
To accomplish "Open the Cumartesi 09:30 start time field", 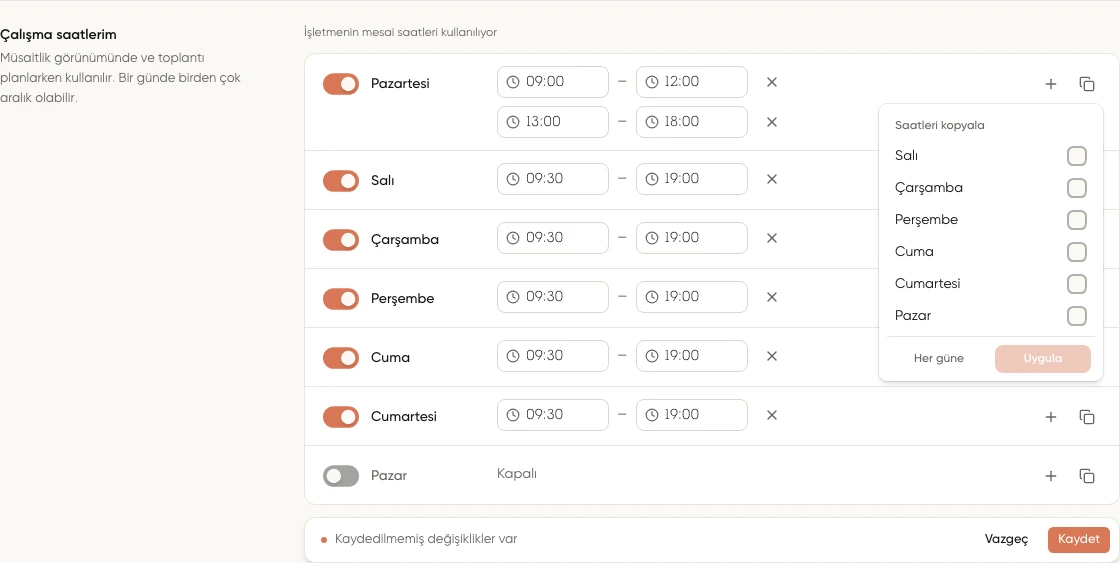I will [x=553, y=414].
